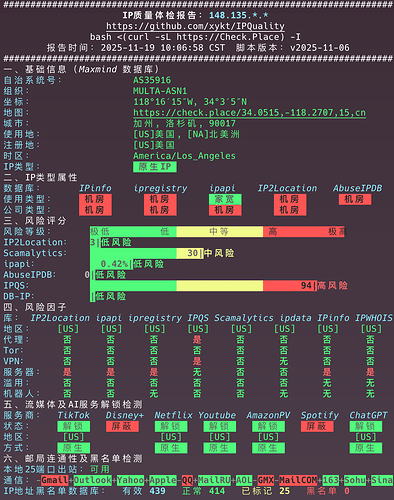Image resolution: width=394 pixels, height=500 pixels.
Task: Click the IPWHOIS column header
Action: (x=374, y=318)
